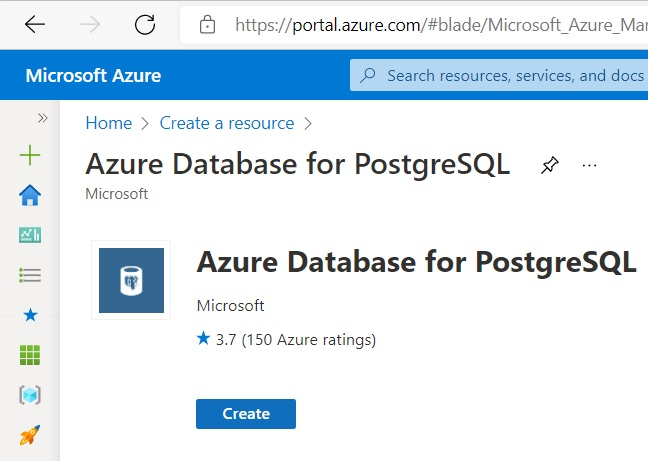Go to Home breadcrumb link
The image size is (648, 461).
pos(109,123)
